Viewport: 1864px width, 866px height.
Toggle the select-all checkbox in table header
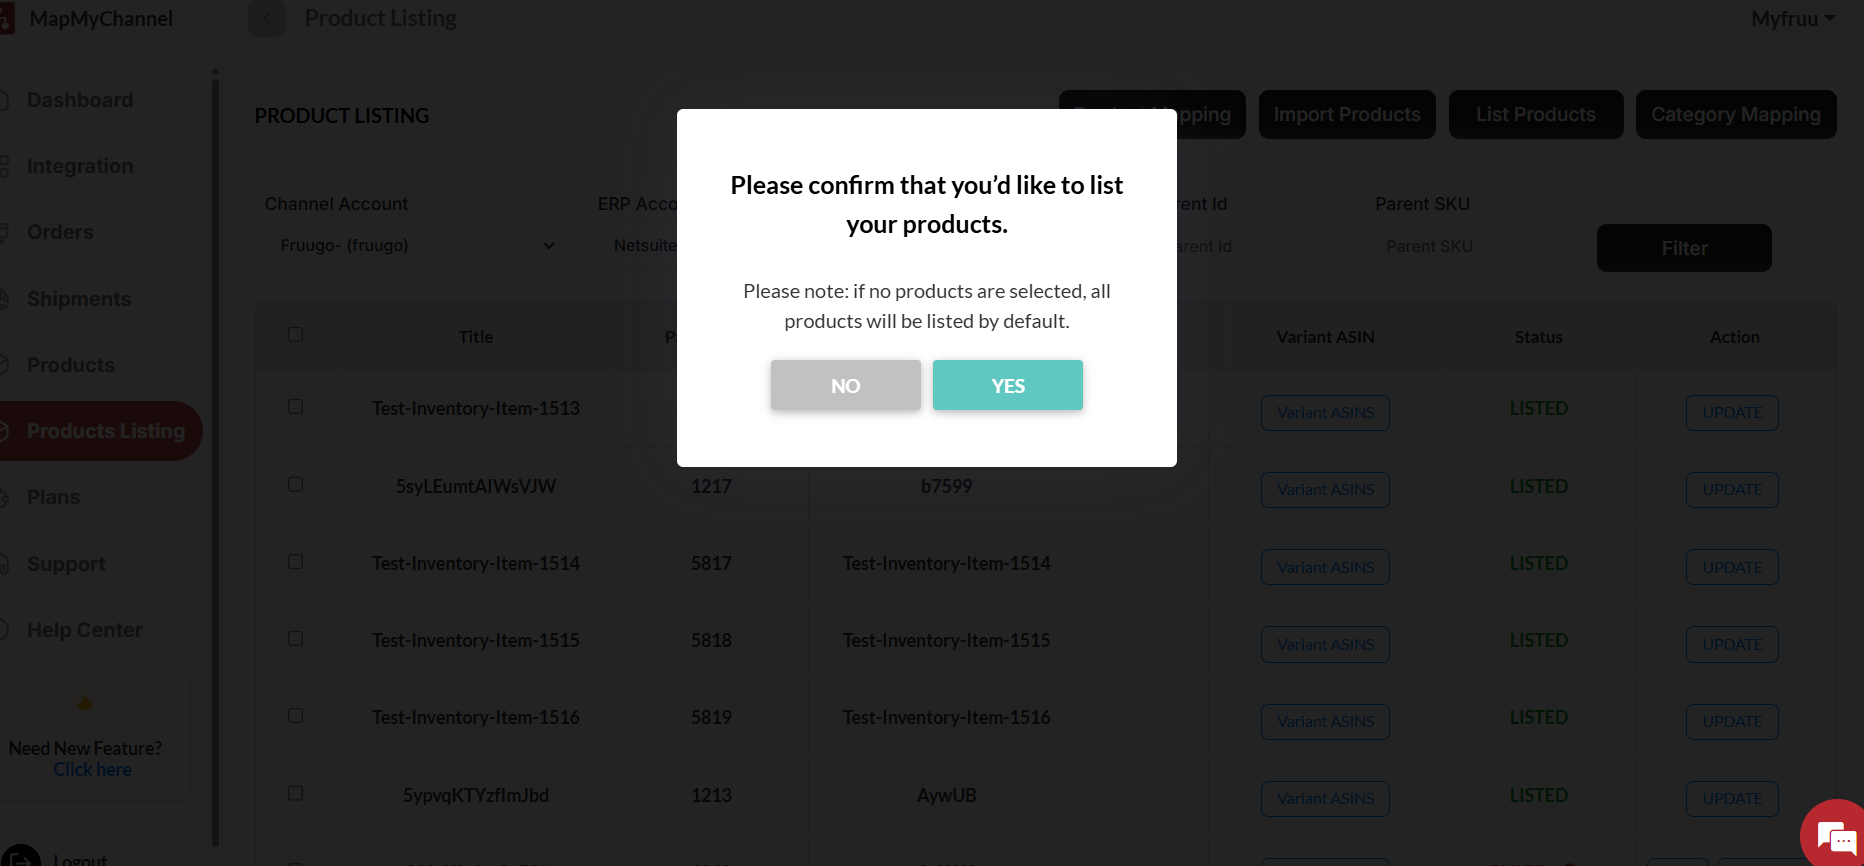pyautogui.click(x=295, y=335)
